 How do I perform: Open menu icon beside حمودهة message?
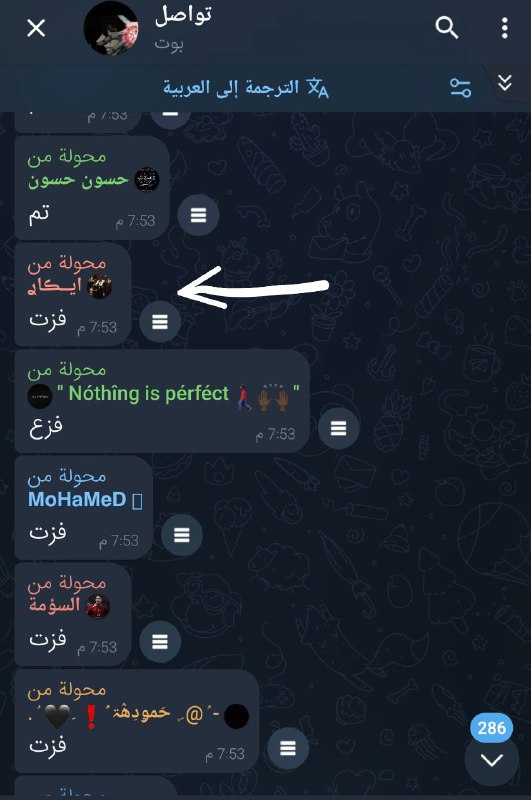tap(288, 748)
